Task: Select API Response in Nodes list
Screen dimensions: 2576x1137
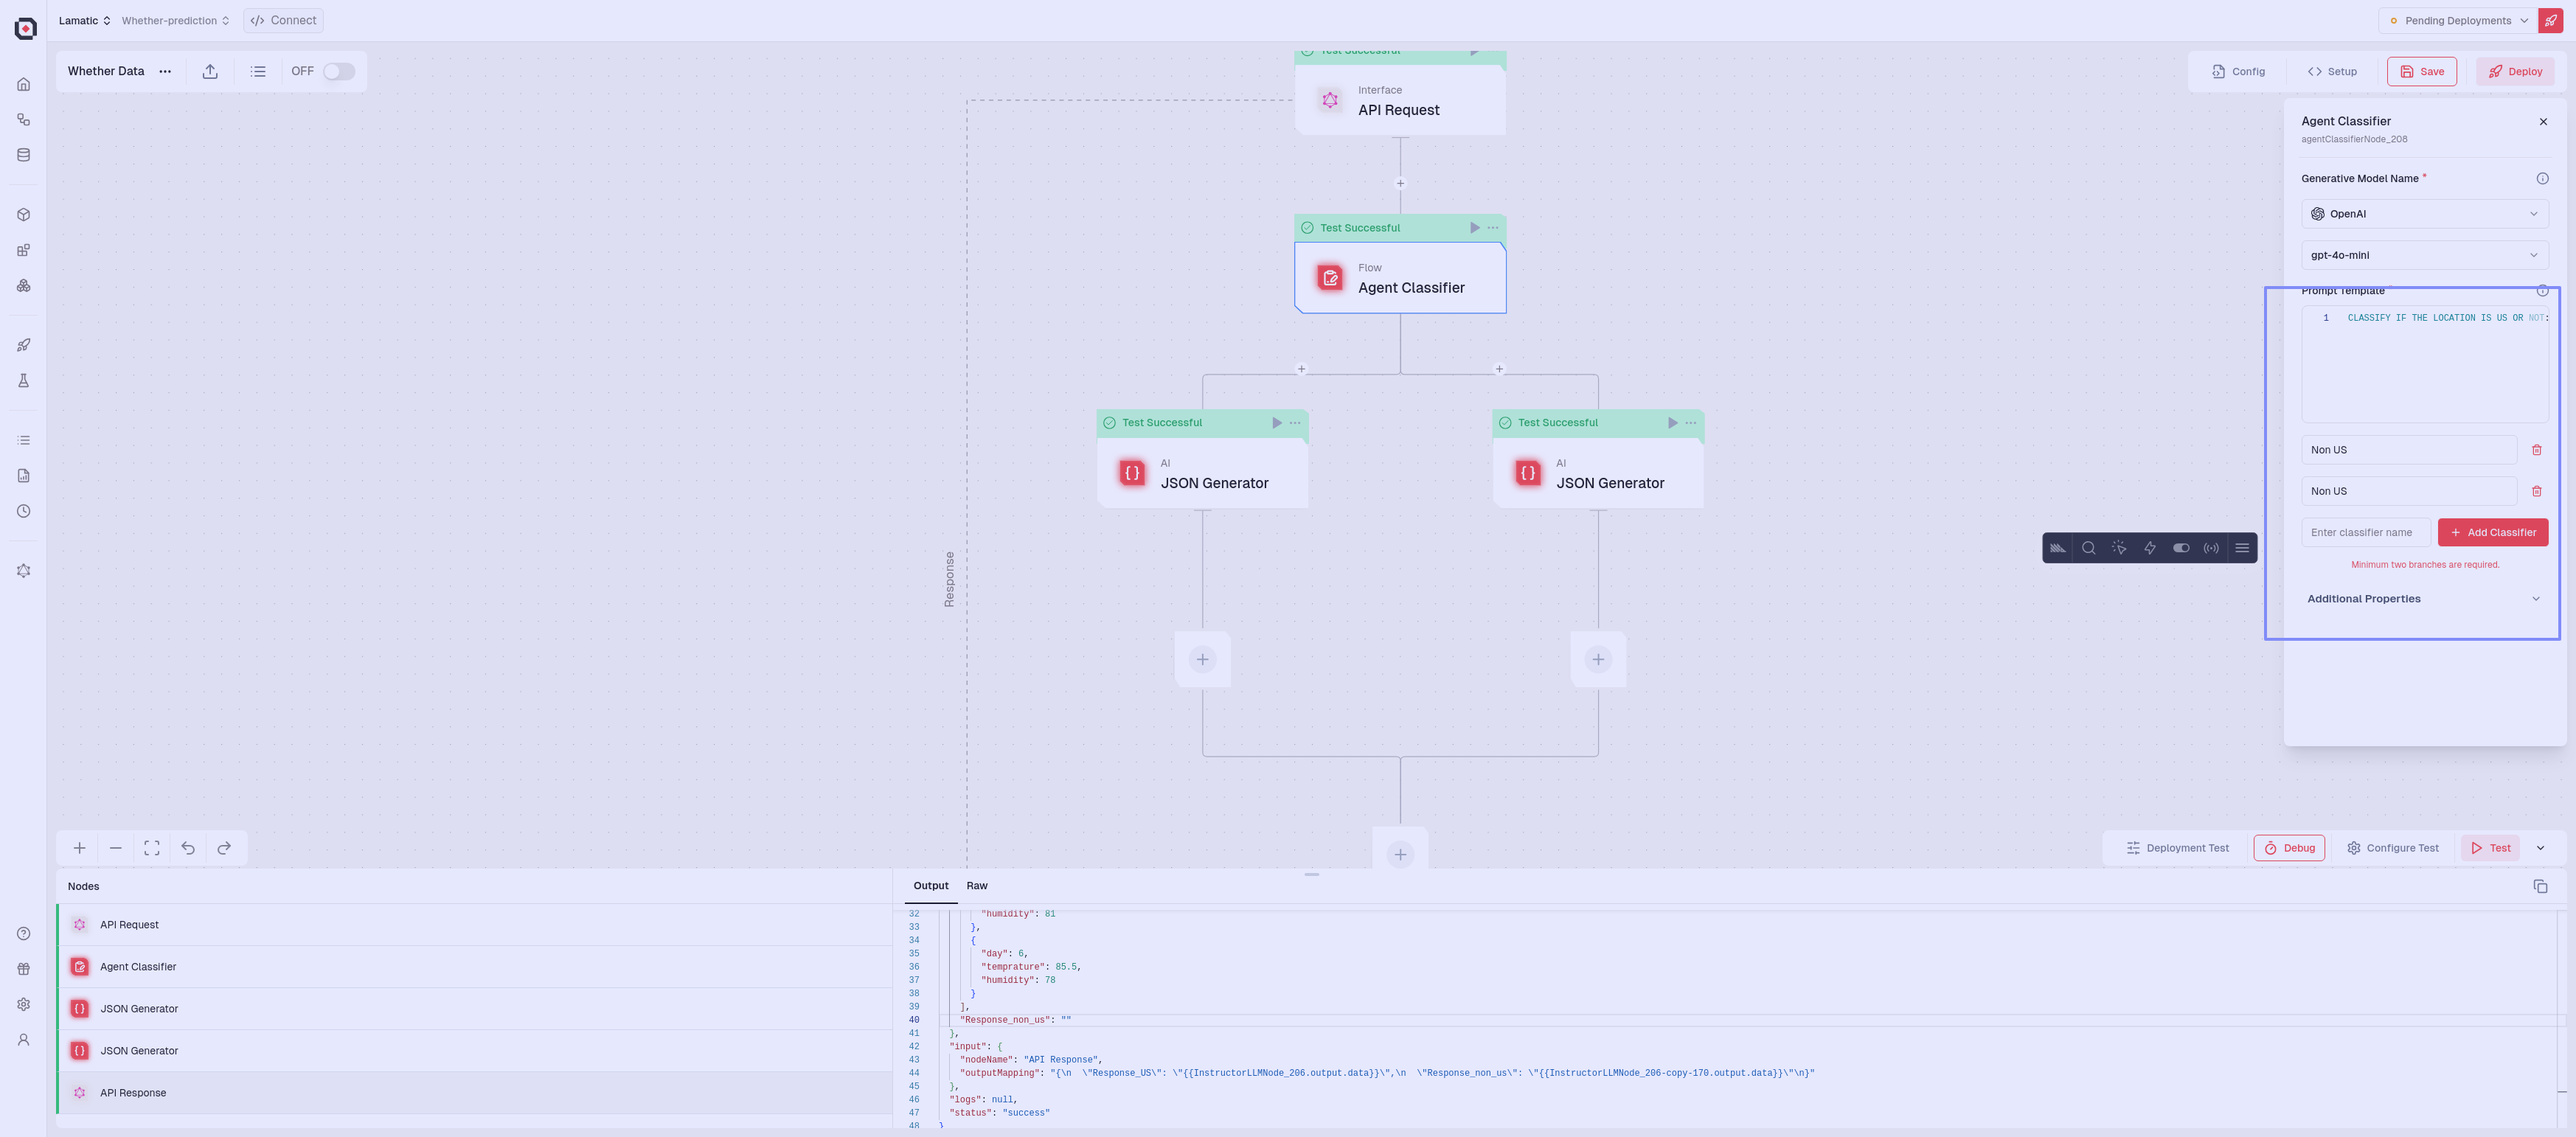Action: tap(133, 1093)
